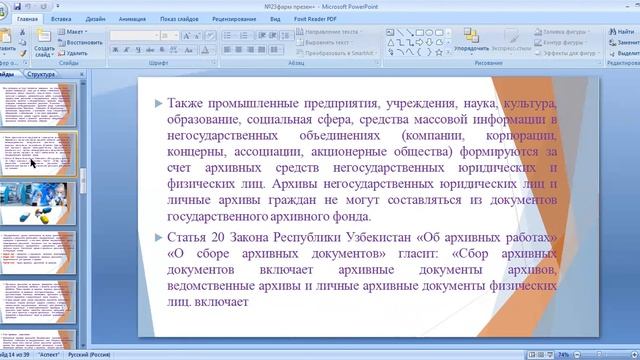The height and width of the screenshot is (360, 640).
Task: Open line spacing options
Action: [286, 36]
